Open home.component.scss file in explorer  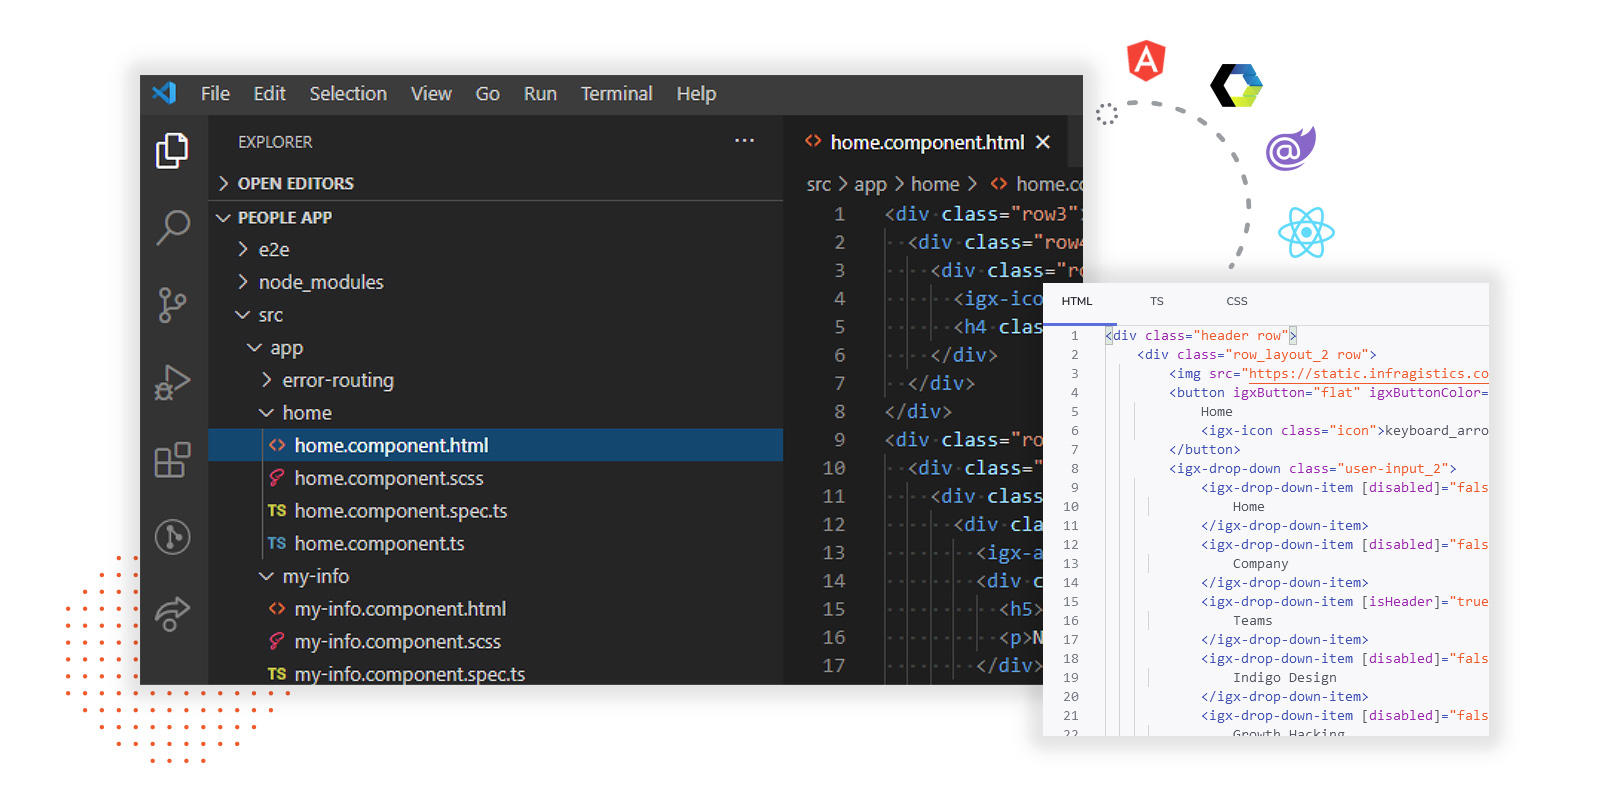tap(388, 479)
